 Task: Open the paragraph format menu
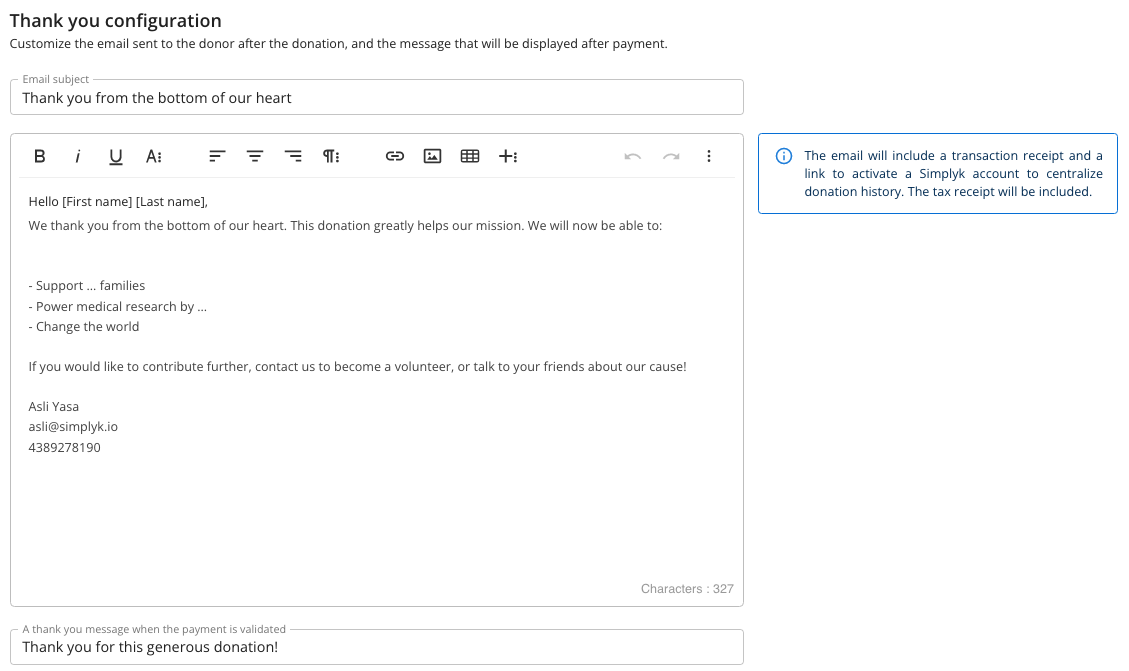pyautogui.click(x=331, y=156)
